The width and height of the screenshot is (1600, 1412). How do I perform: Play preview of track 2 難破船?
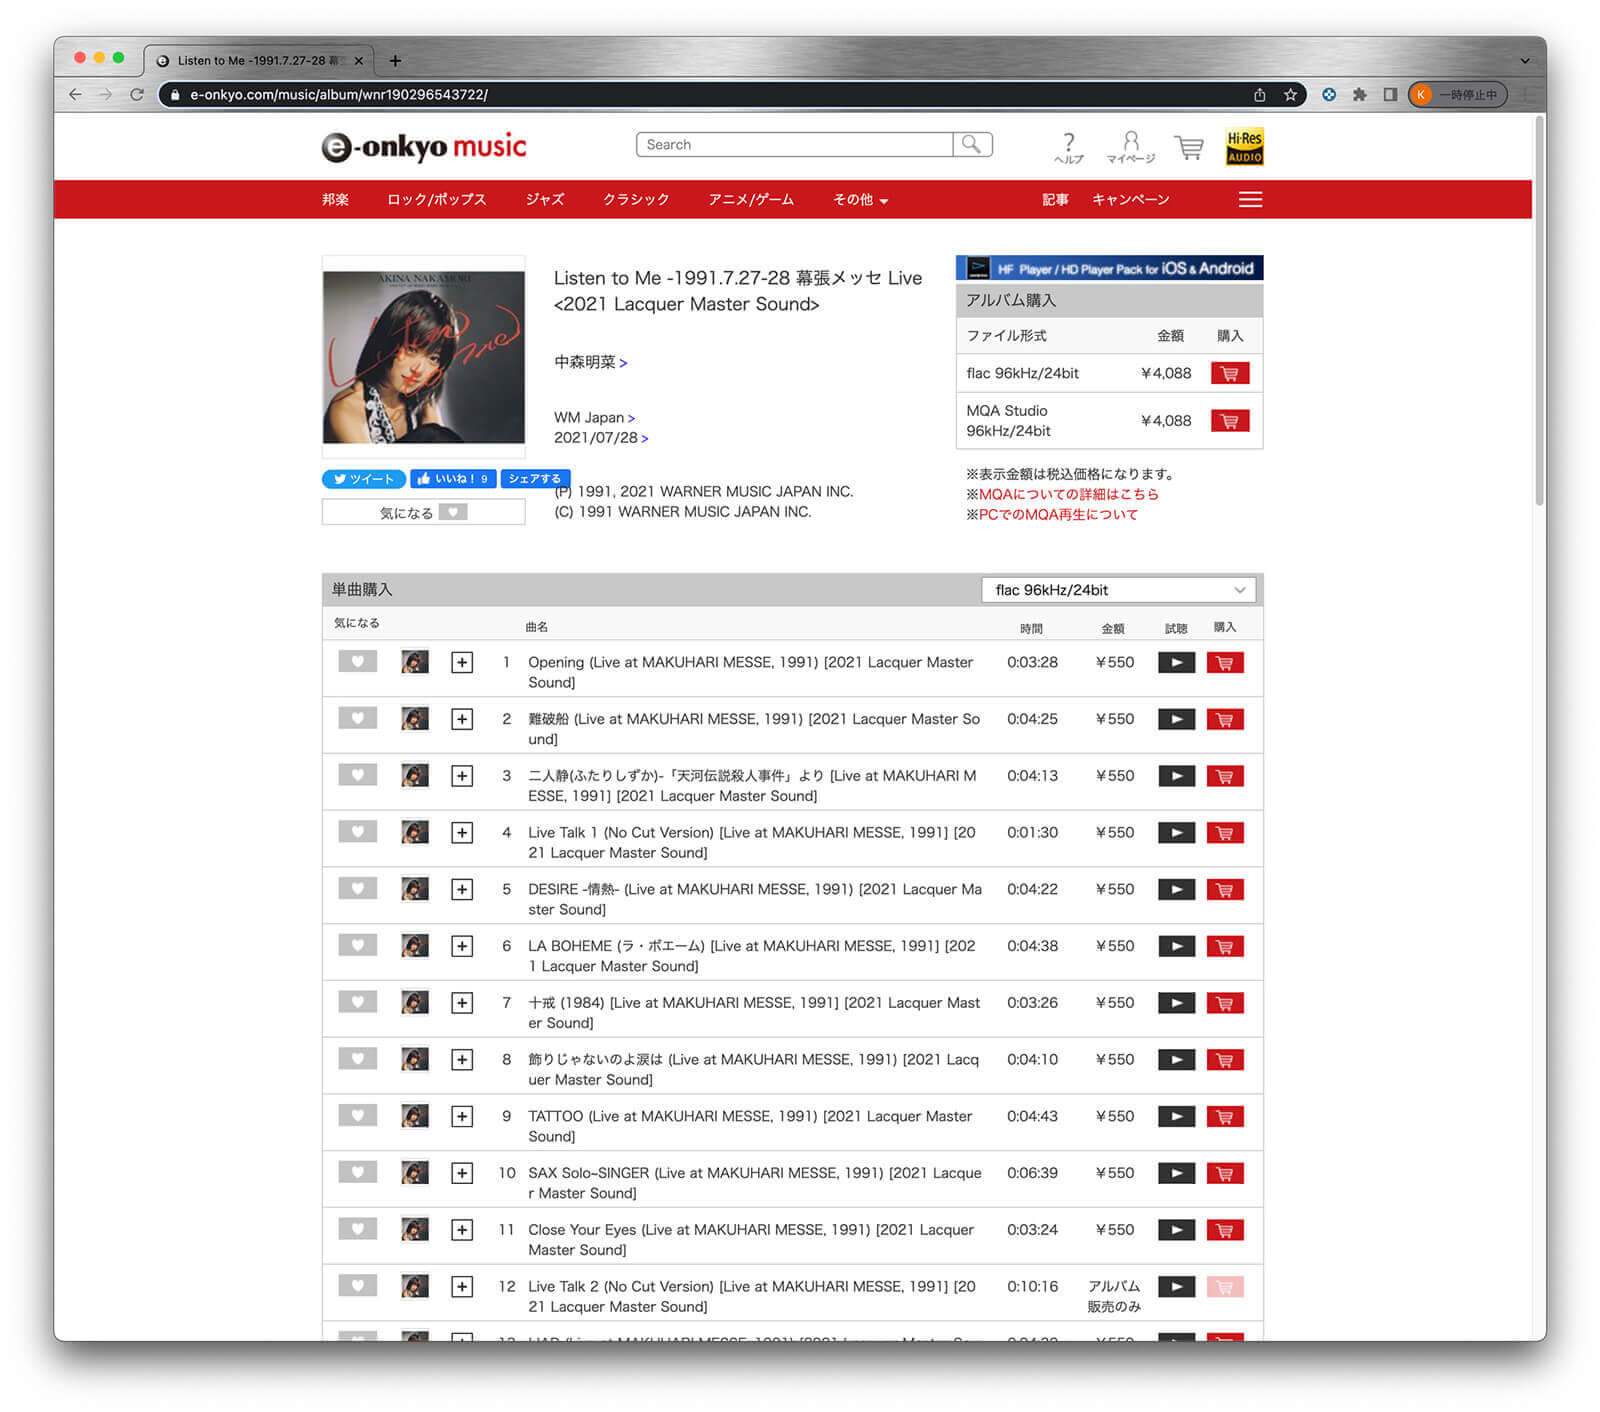click(x=1176, y=719)
